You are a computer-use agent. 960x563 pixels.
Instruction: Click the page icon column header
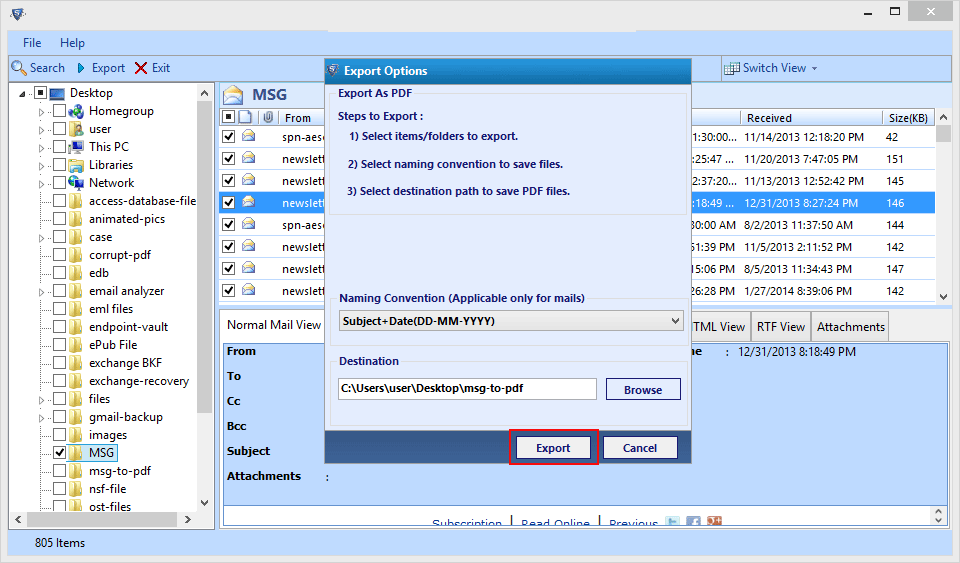245,117
